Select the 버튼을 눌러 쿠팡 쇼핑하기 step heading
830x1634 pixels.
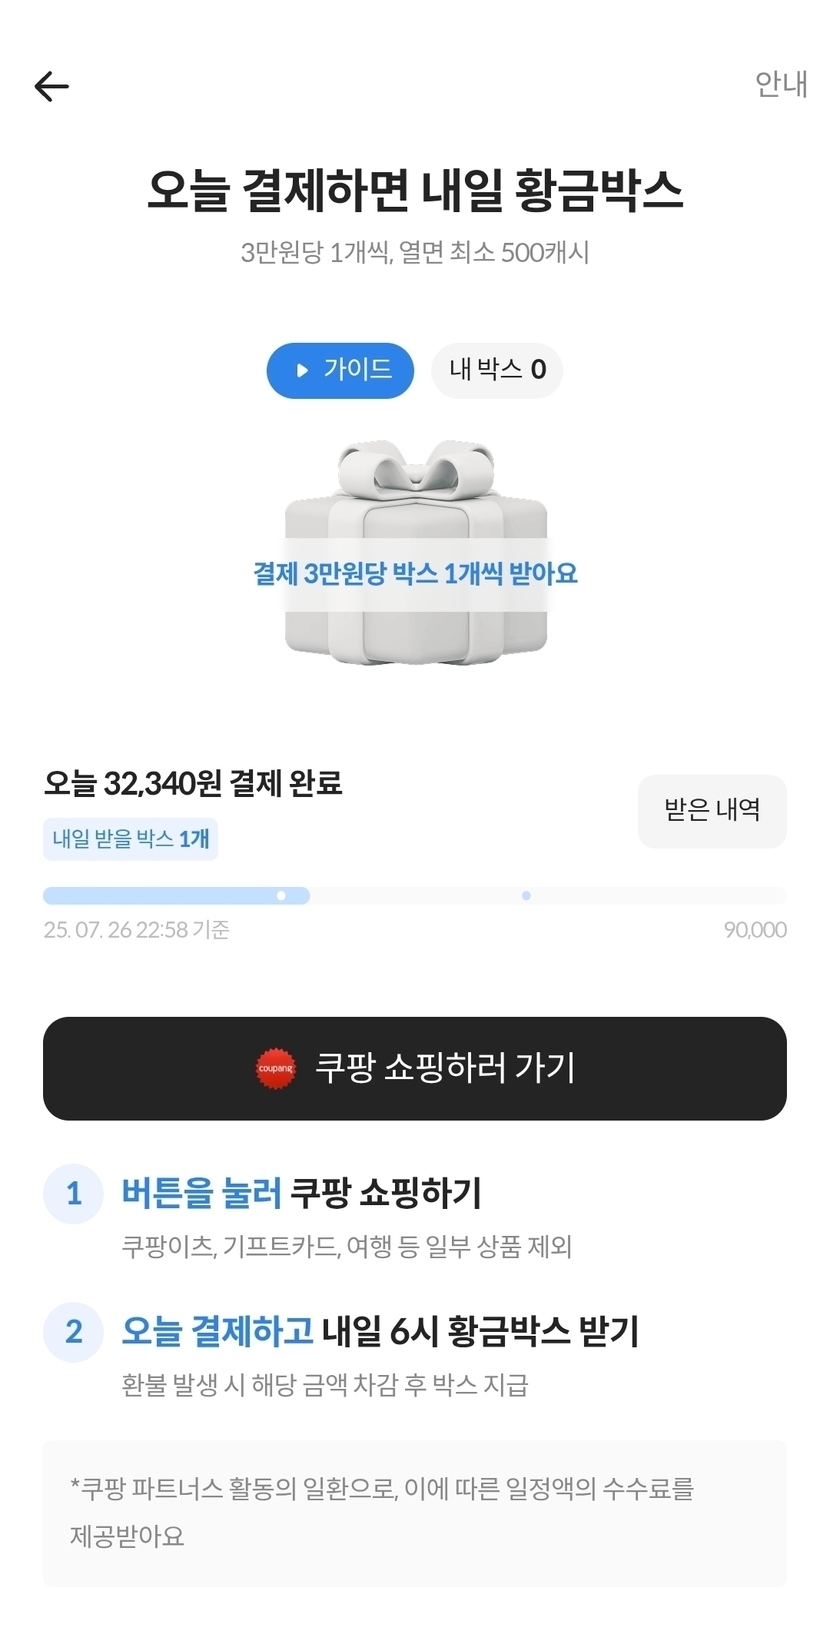pyautogui.click(x=301, y=1193)
